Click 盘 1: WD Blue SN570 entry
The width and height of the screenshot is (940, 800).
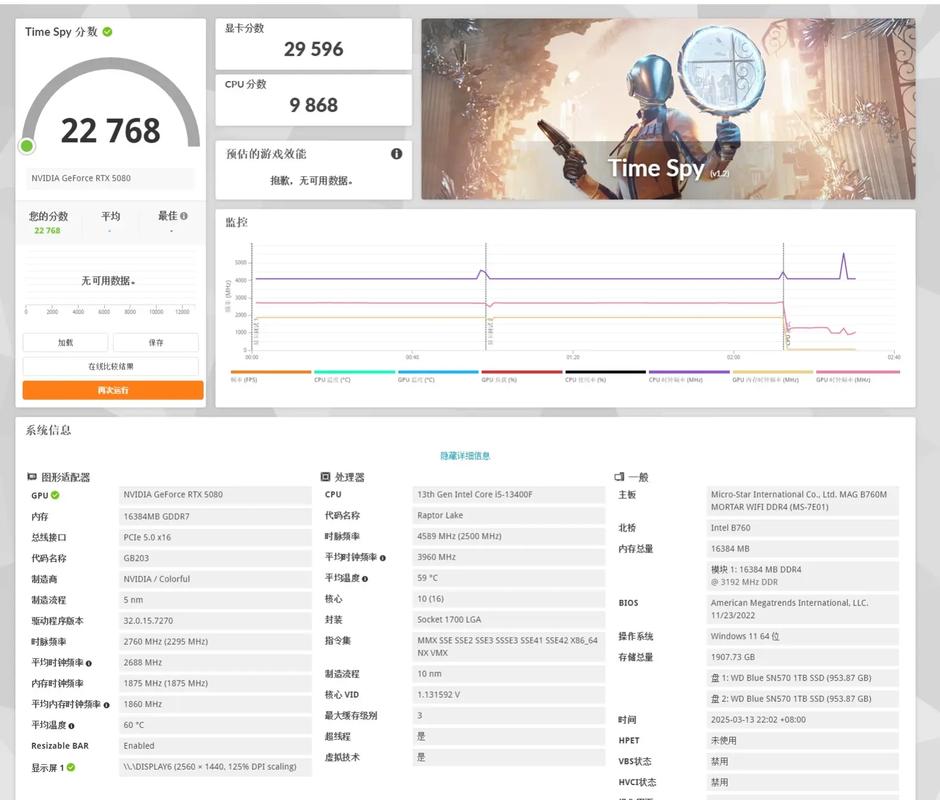click(x=803, y=678)
